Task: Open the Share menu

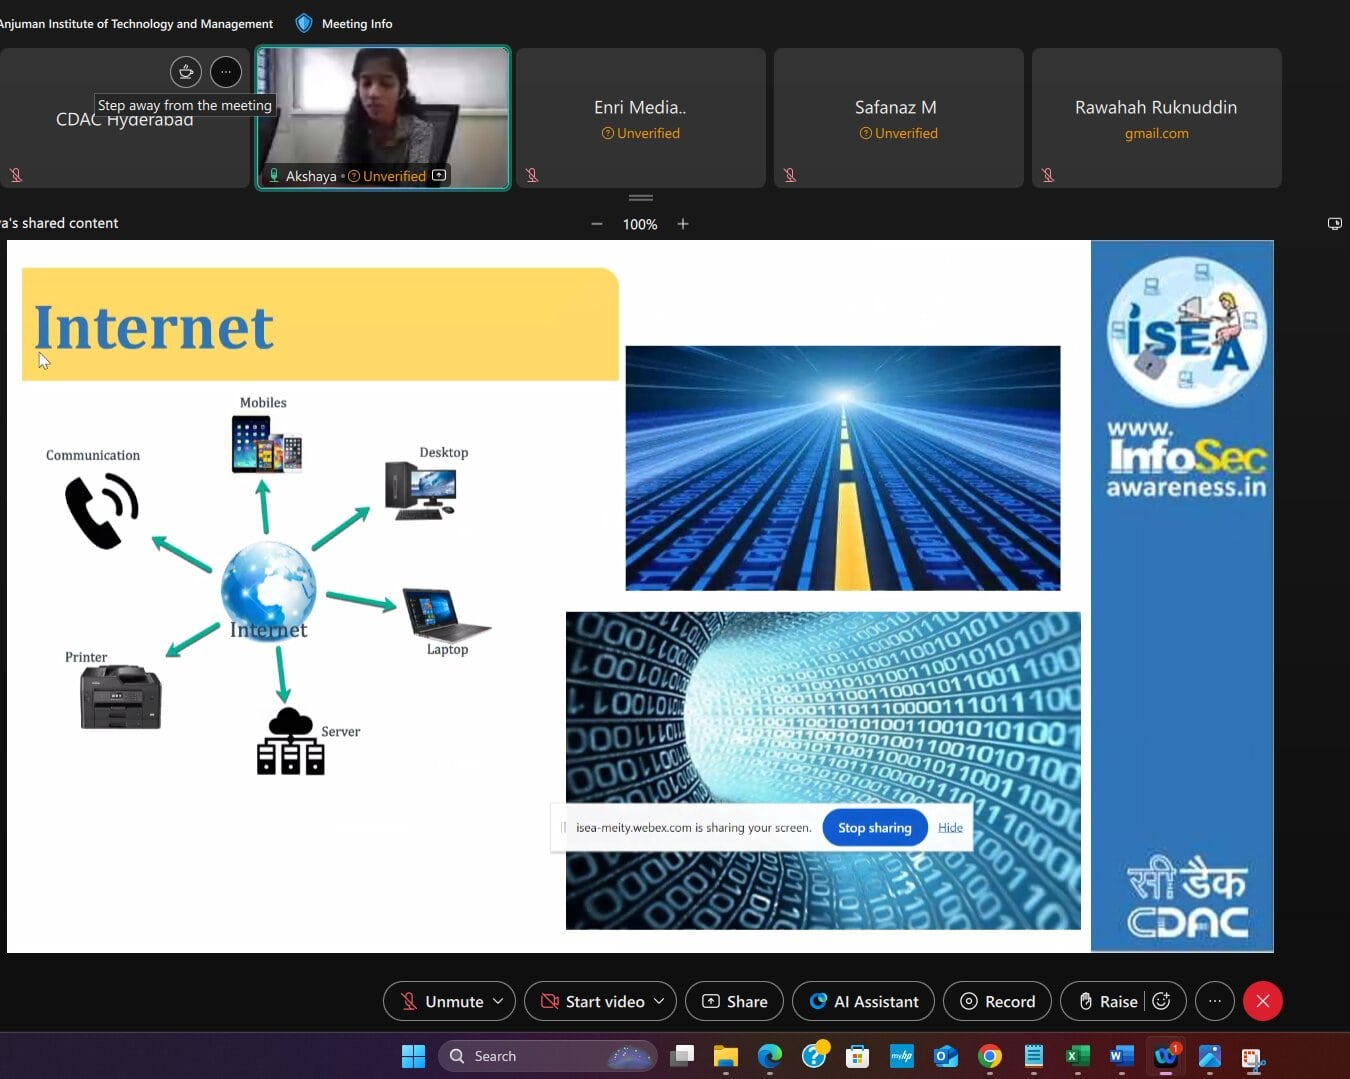Action: pos(734,1001)
